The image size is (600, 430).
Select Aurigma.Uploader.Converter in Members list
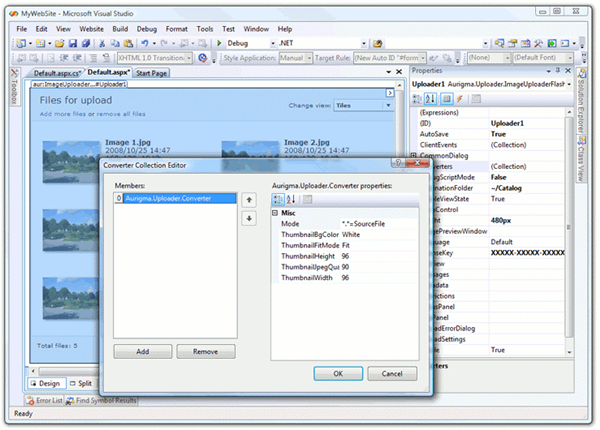[176, 198]
